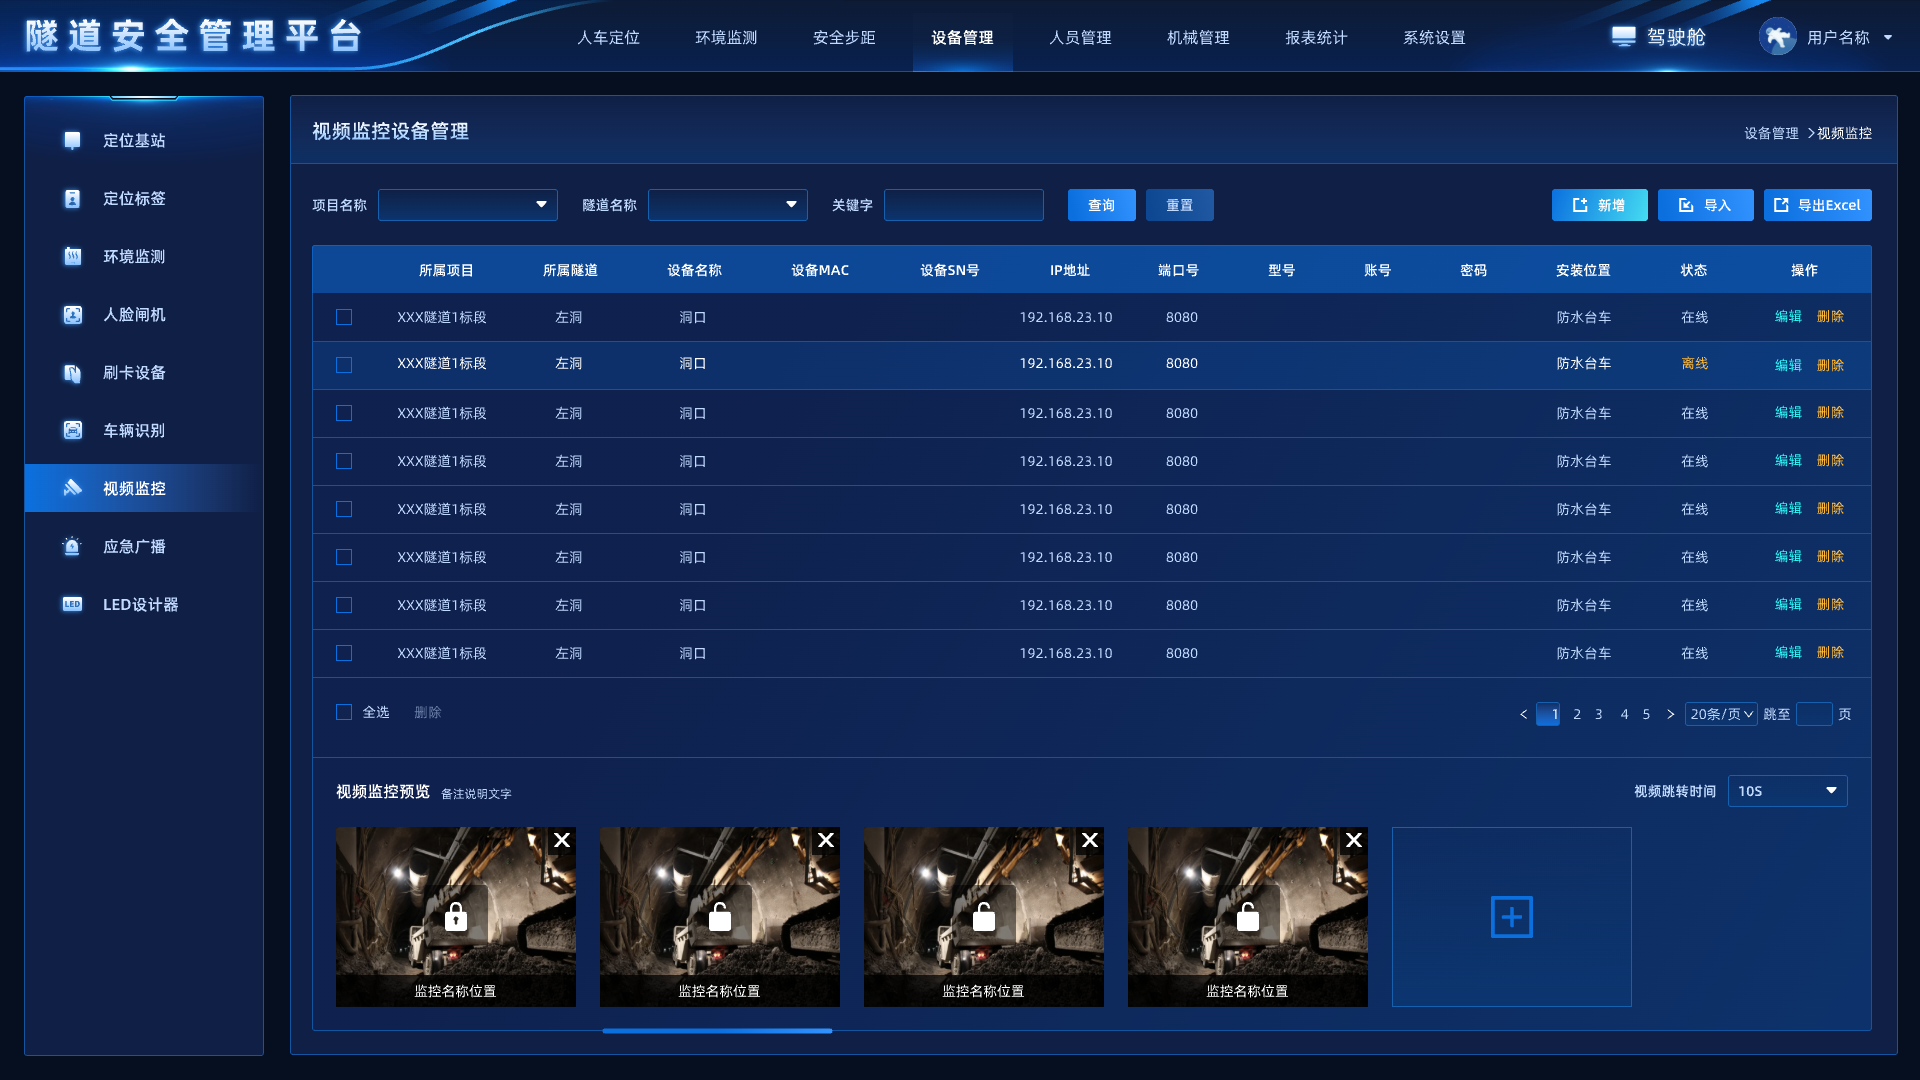Add new video preview with plus icon
This screenshot has width=1920, height=1080.
[x=1511, y=917]
